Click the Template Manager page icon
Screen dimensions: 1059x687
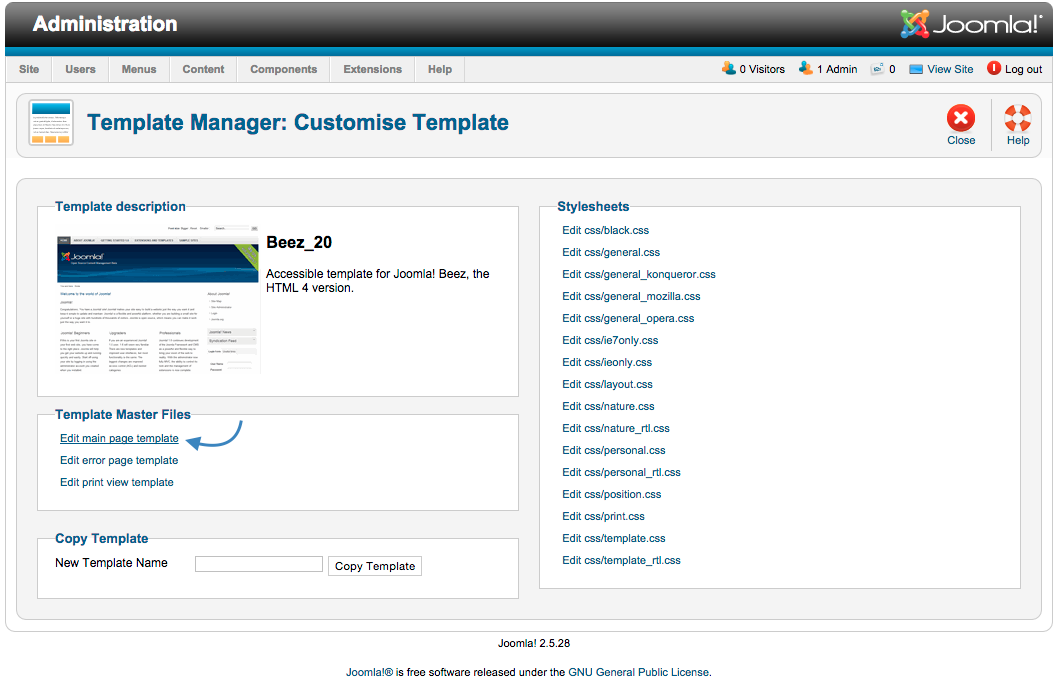[x=51, y=122]
